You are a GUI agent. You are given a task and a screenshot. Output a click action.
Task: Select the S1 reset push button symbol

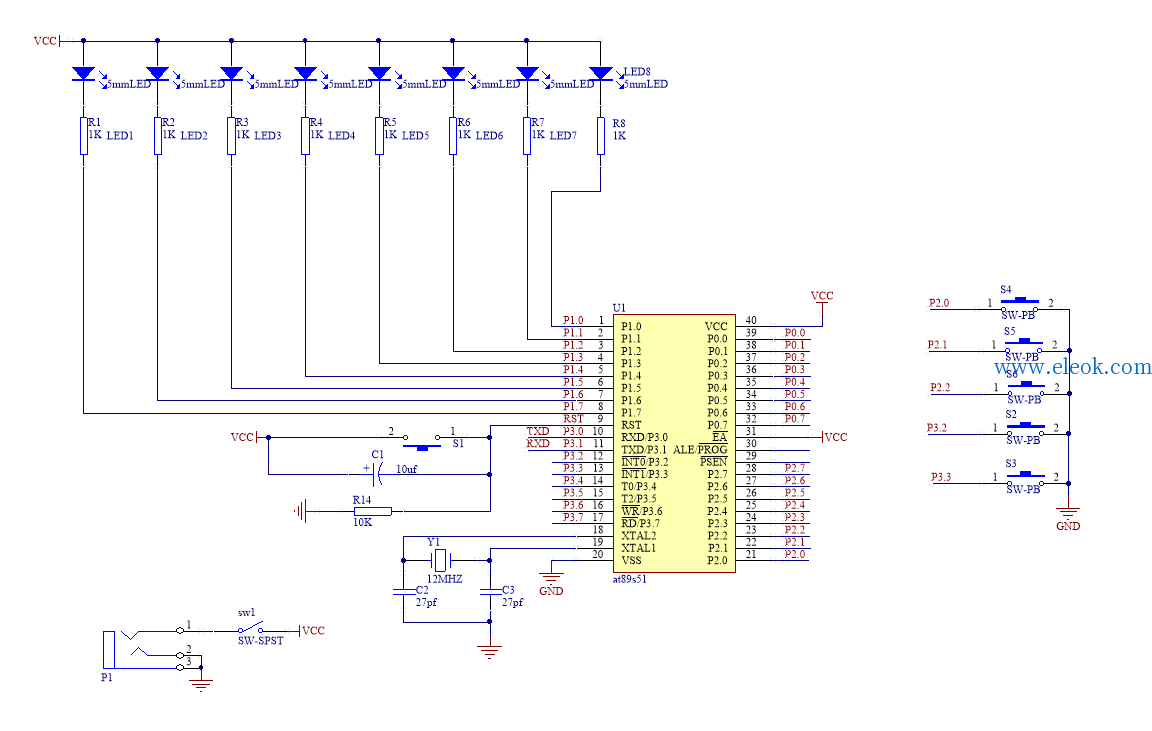(422, 442)
